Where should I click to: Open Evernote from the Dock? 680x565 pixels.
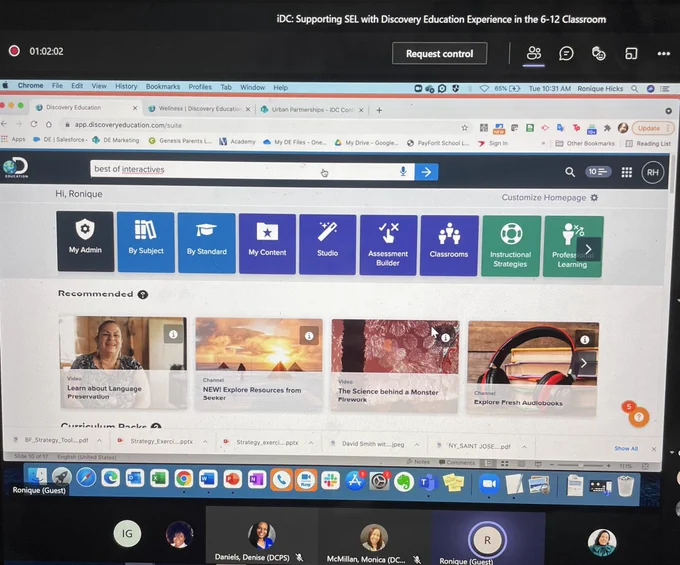[404, 482]
